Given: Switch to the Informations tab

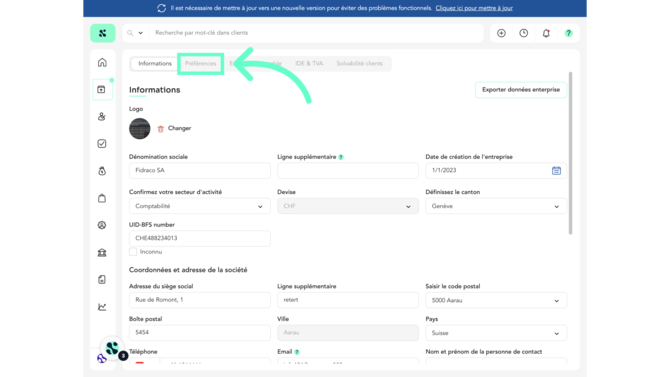Looking at the screenshot, I should tap(155, 63).
